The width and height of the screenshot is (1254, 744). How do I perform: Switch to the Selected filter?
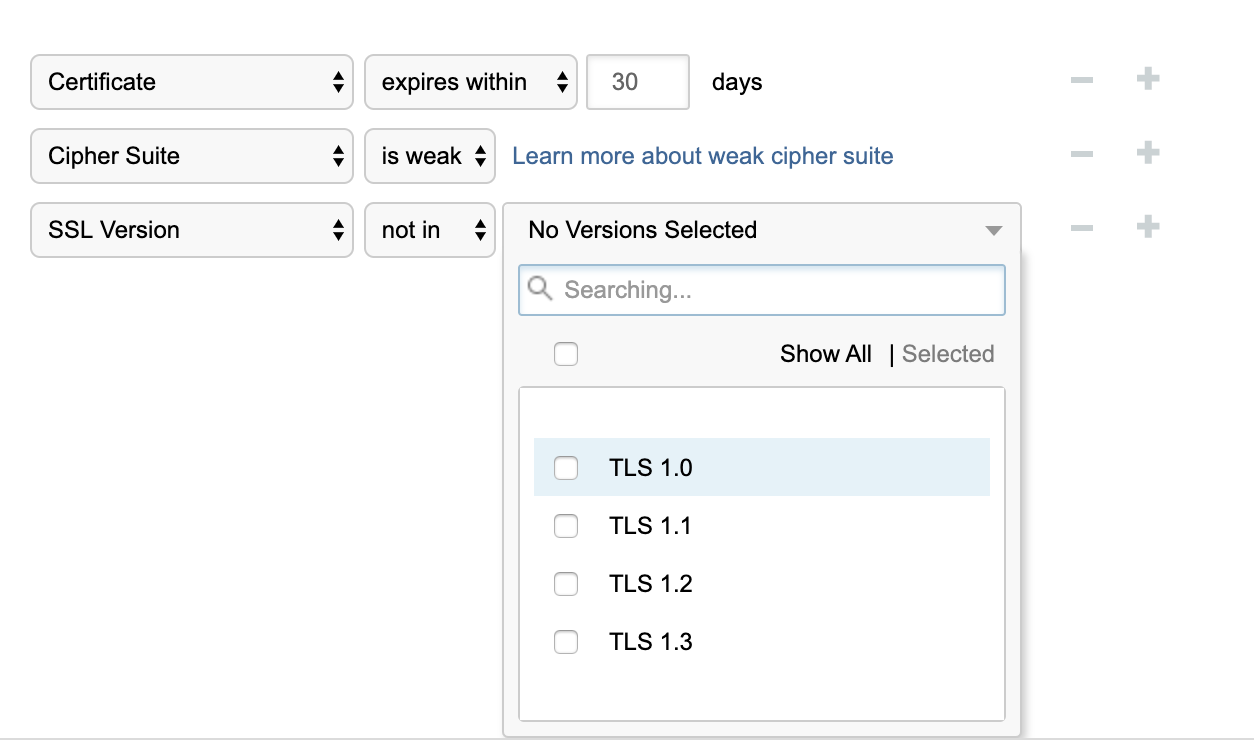[948, 354]
